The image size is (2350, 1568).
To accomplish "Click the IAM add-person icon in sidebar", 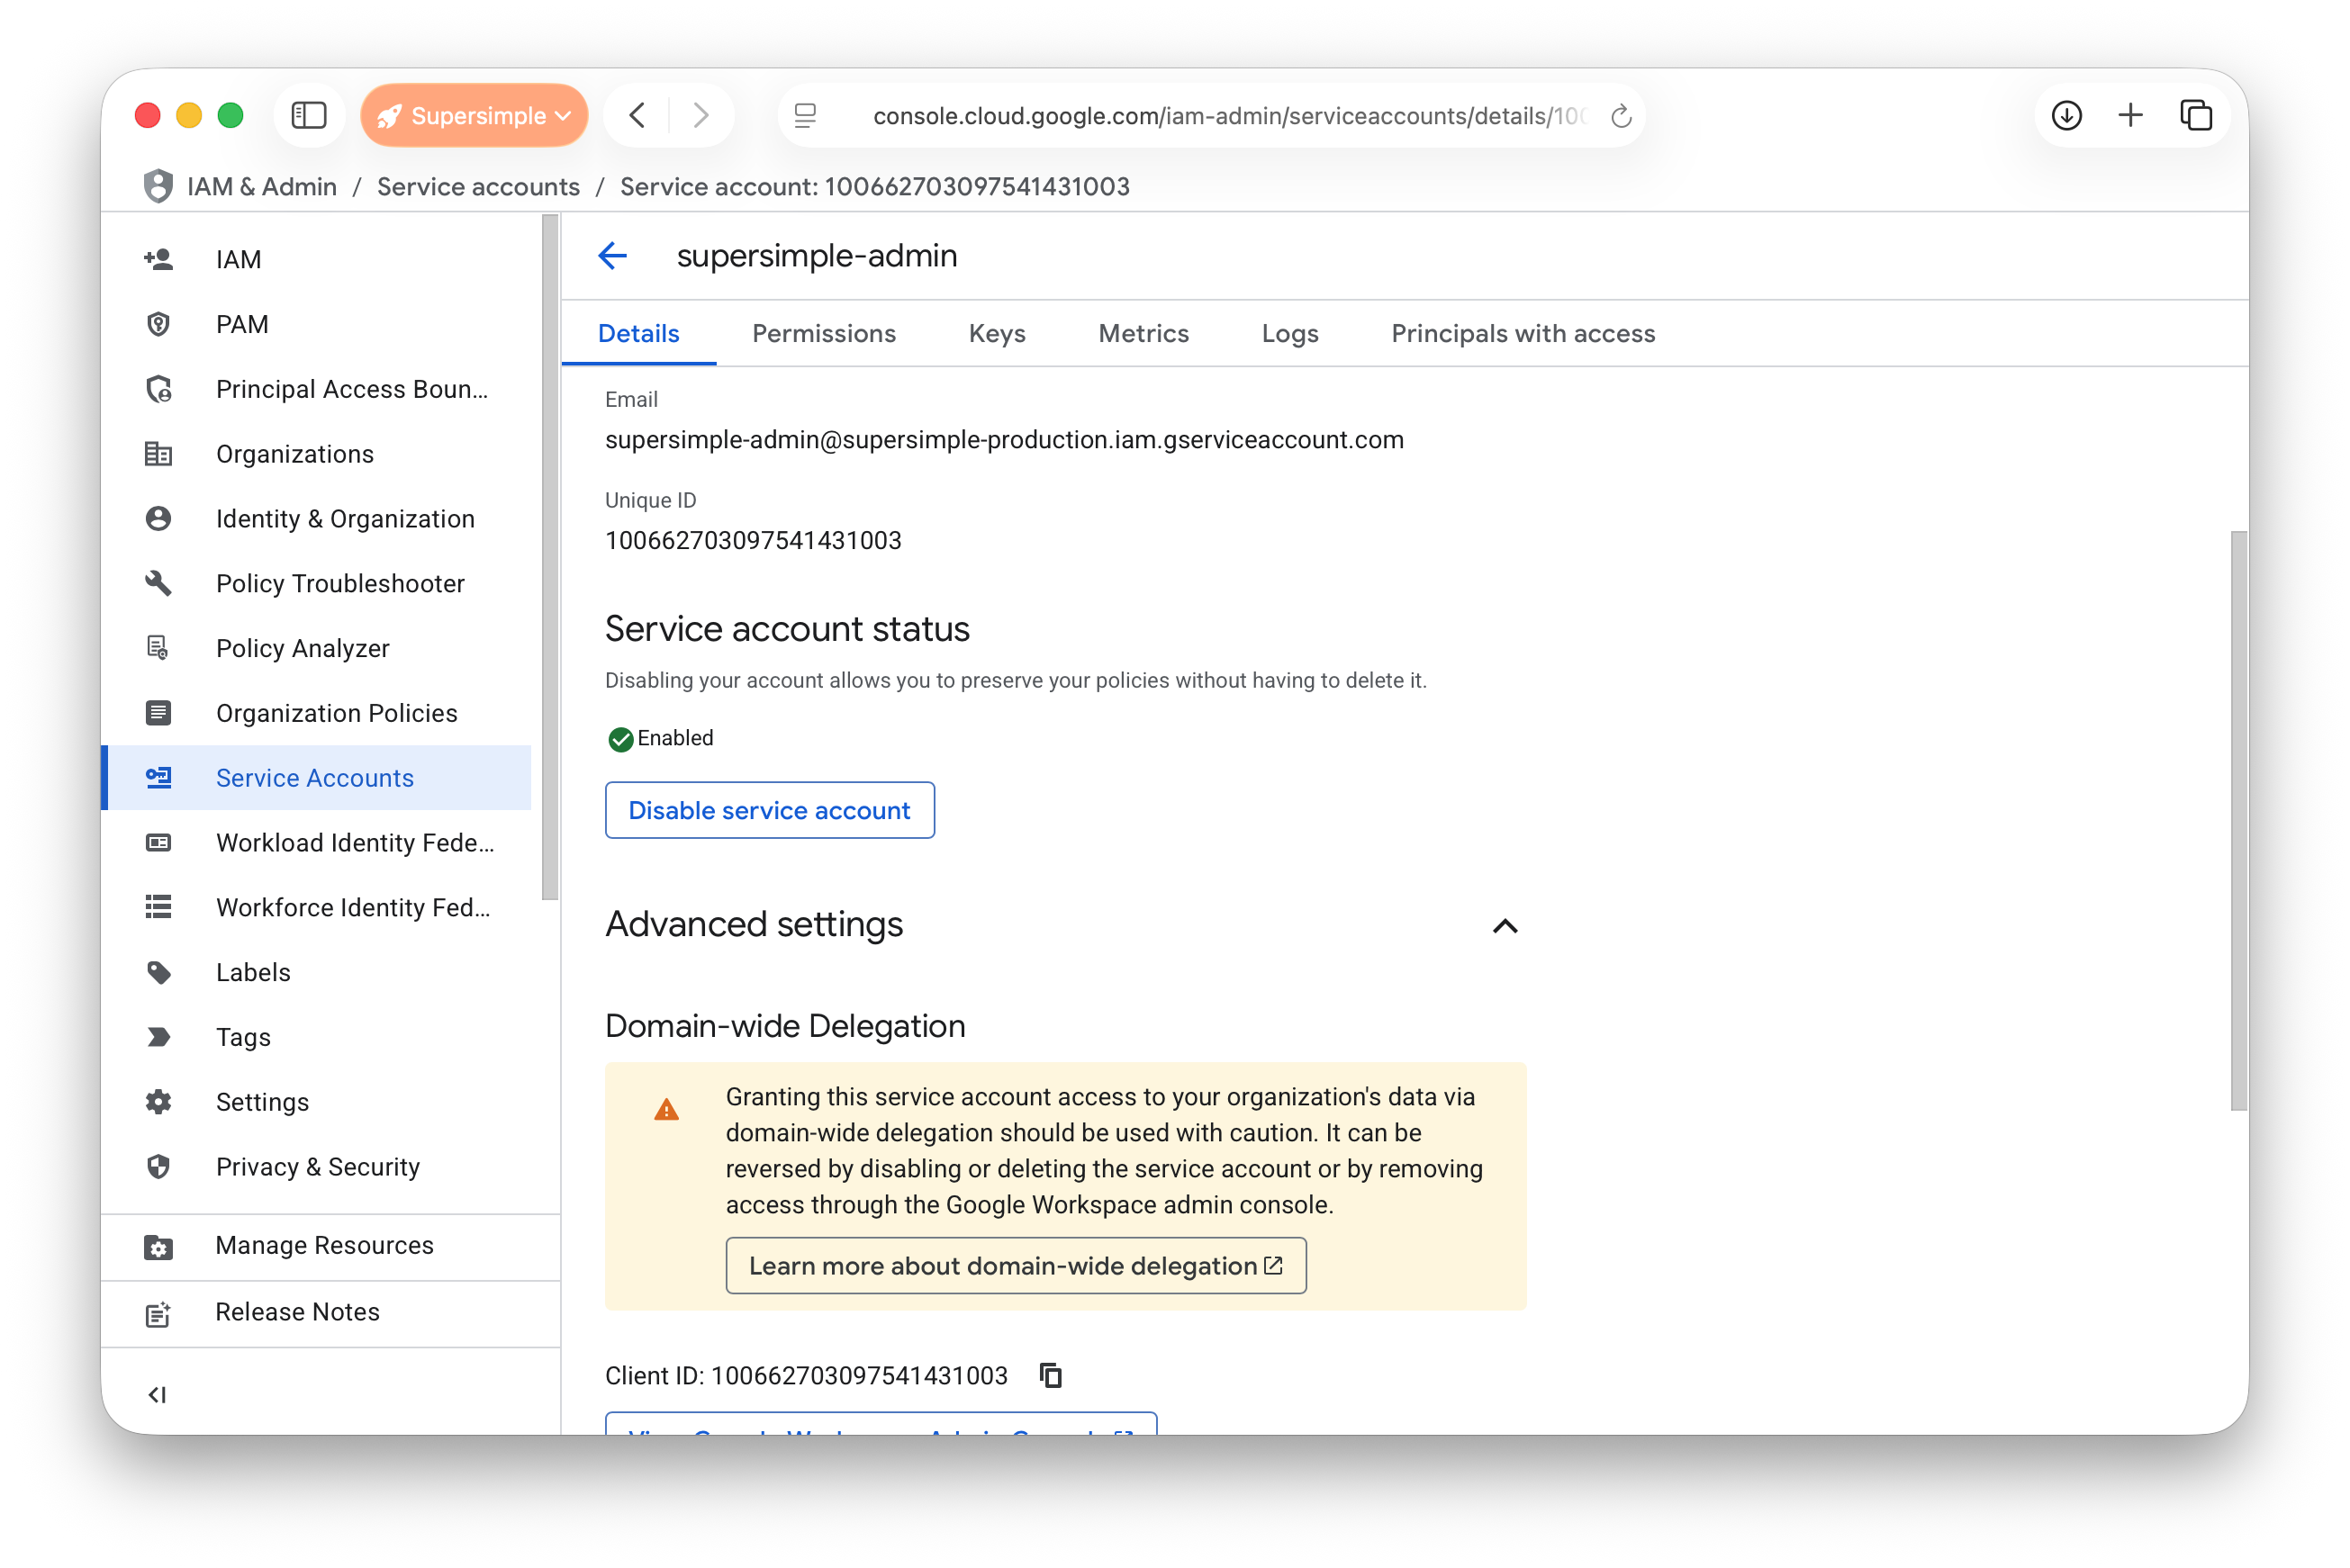I will (x=158, y=259).
